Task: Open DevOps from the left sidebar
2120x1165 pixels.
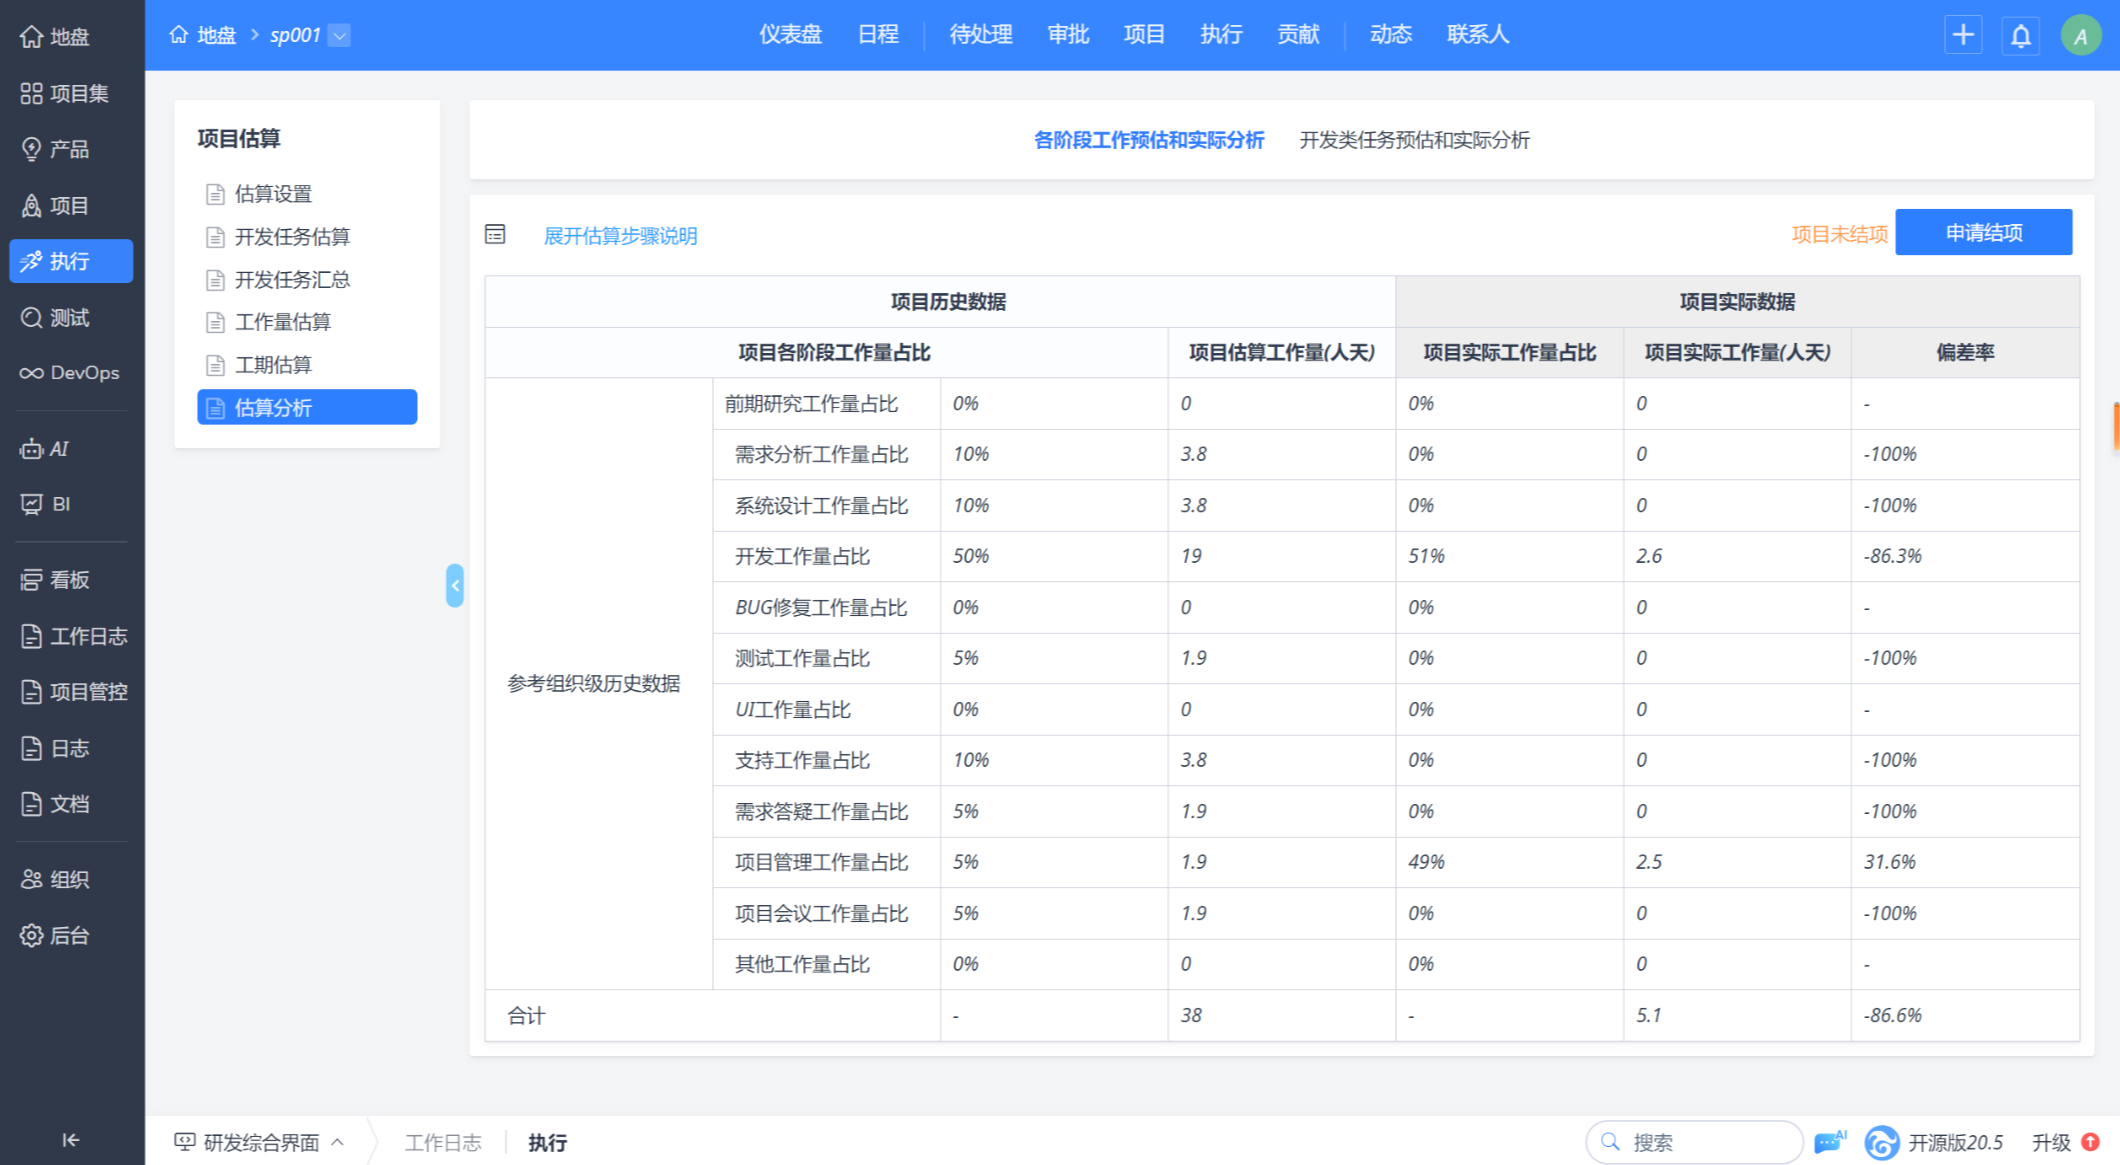Action: tap(70, 373)
